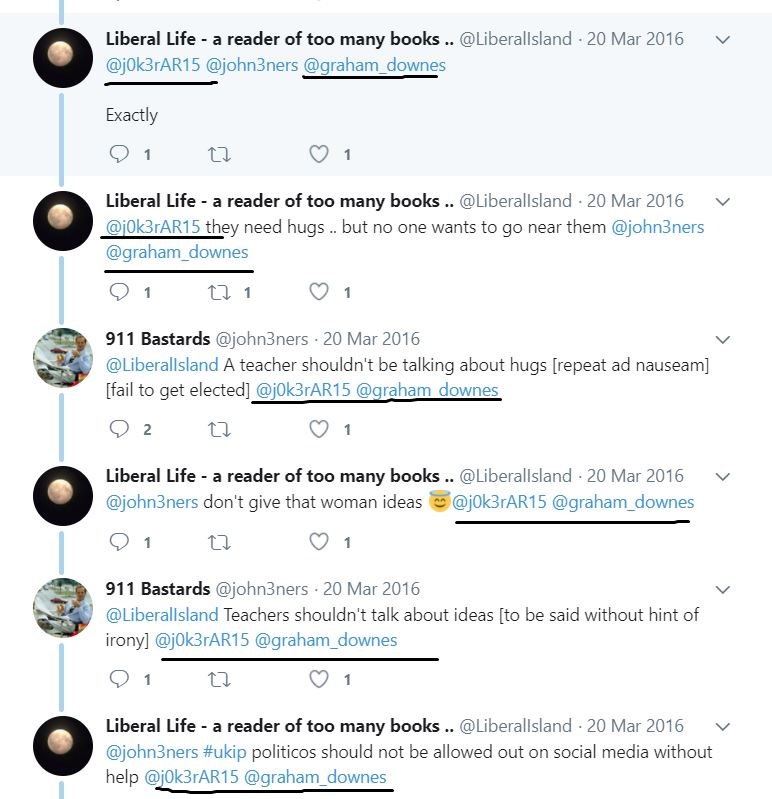This screenshot has width=772, height=799.
Task: Reply to the teacher hugs tweet
Action: (x=119, y=429)
